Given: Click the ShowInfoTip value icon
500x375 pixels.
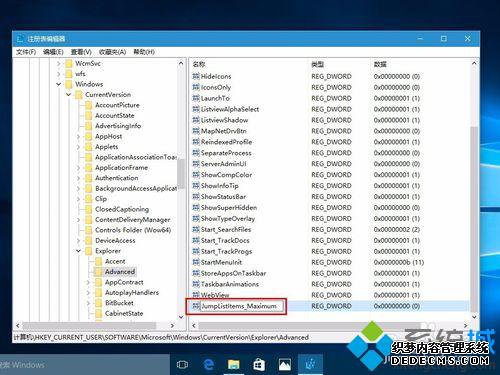Looking at the screenshot, I should [196, 186].
